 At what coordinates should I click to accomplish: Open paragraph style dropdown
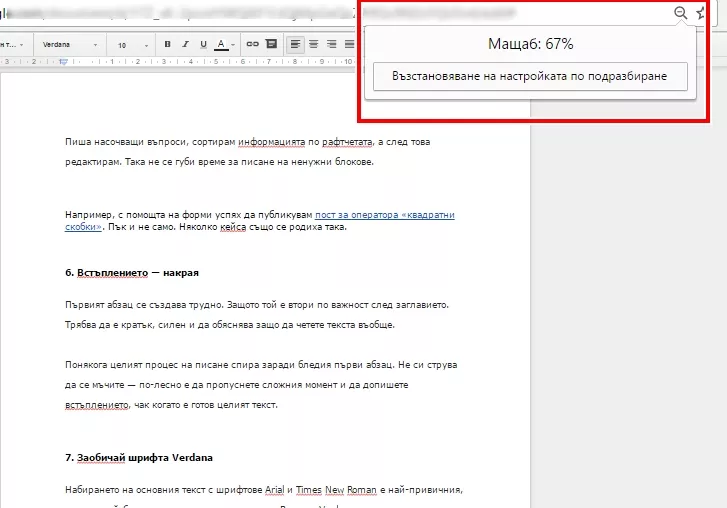click(x=13, y=44)
